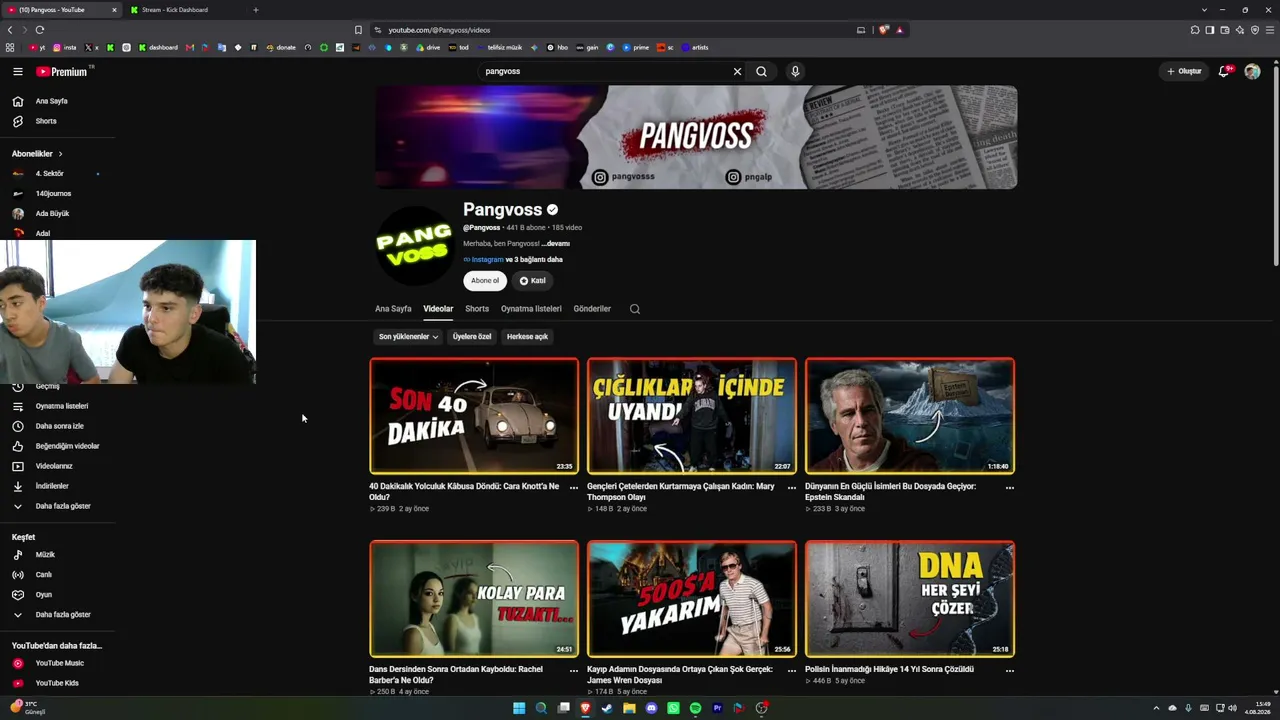Select the Videolar channel tab
The width and height of the screenshot is (1280, 720).
pos(438,309)
